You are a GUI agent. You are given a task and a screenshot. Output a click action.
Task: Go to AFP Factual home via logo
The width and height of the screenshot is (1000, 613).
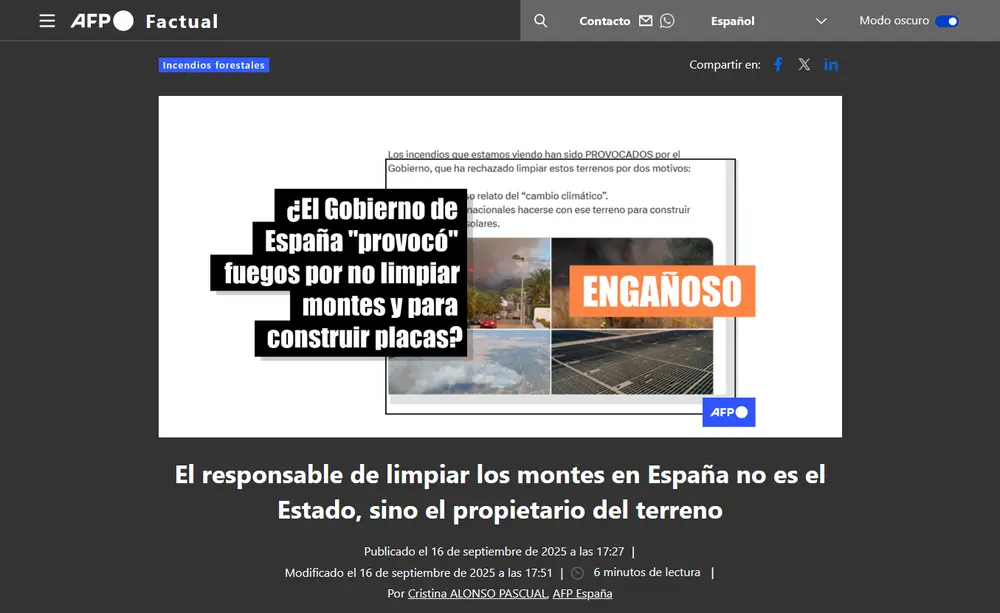click(144, 21)
